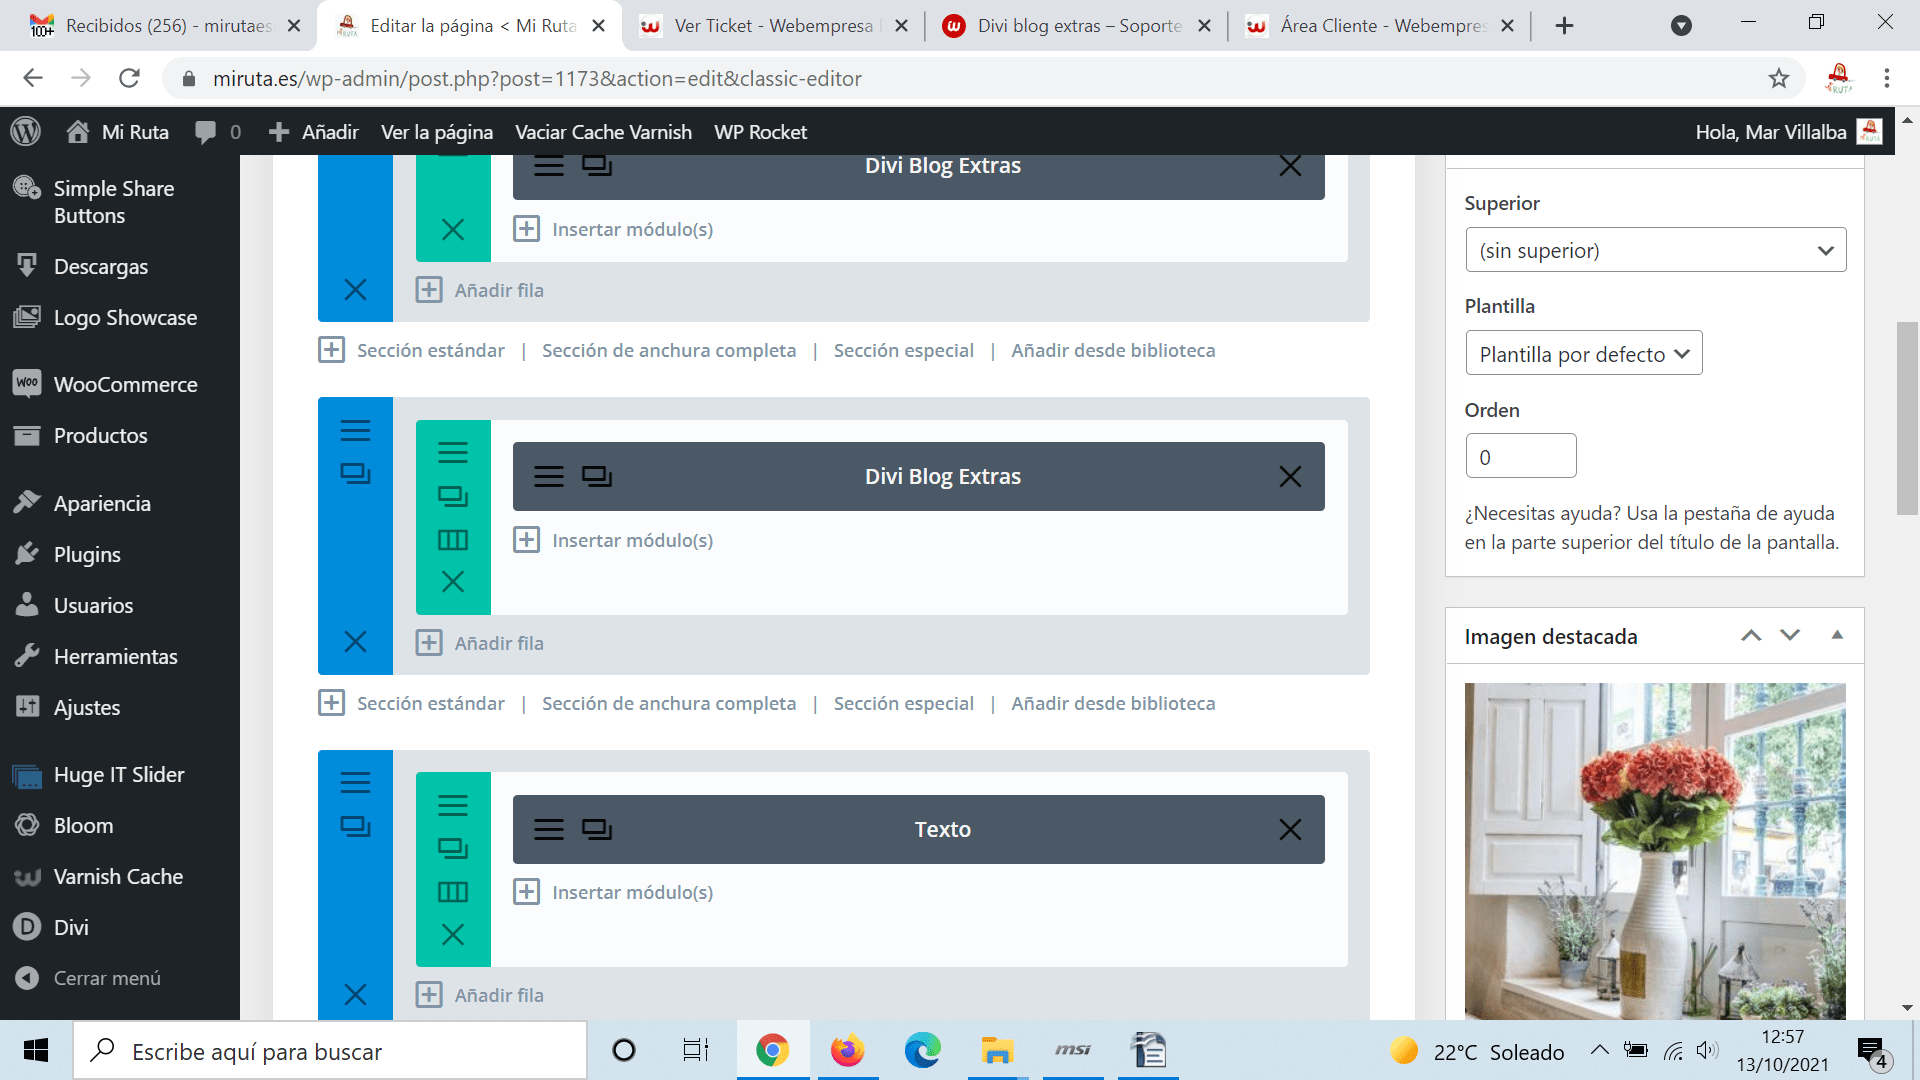The height and width of the screenshot is (1080, 1920).
Task: Clone the top Divi Blog Extras module
Action: [x=597, y=166]
